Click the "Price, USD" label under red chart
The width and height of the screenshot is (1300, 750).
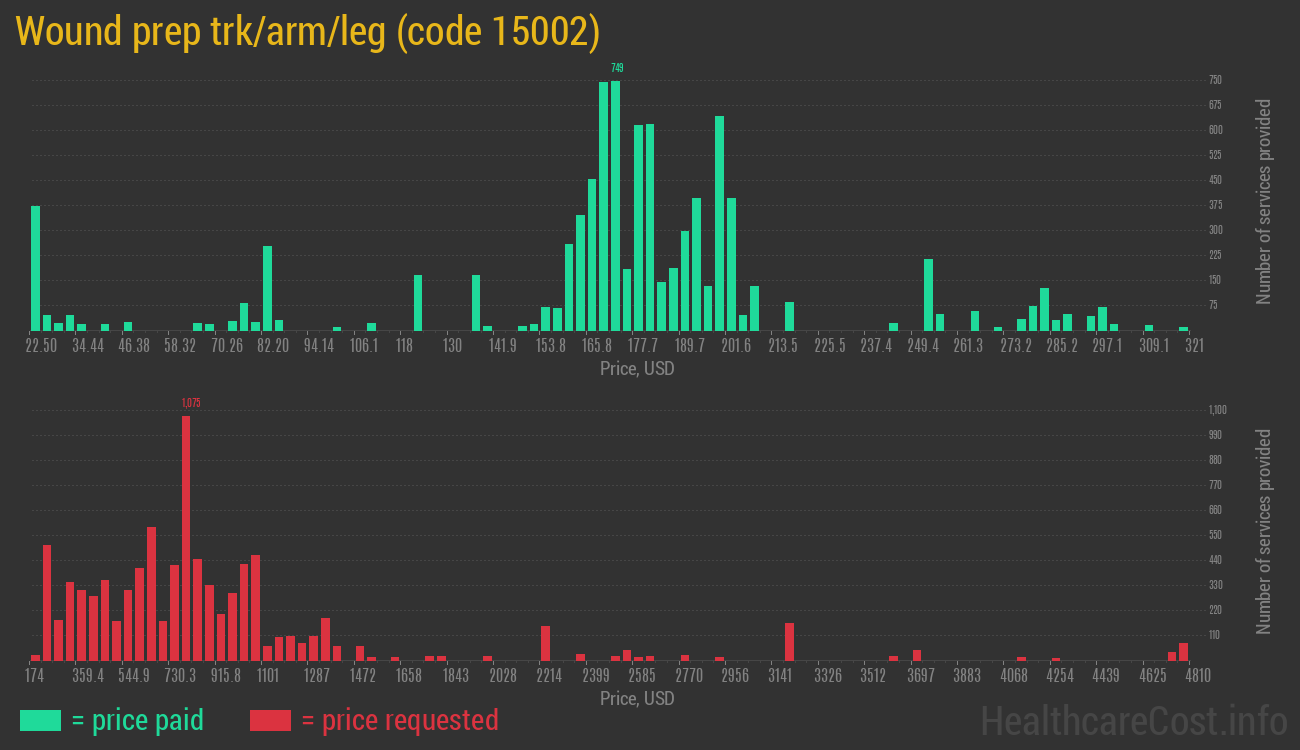pos(637,698)
